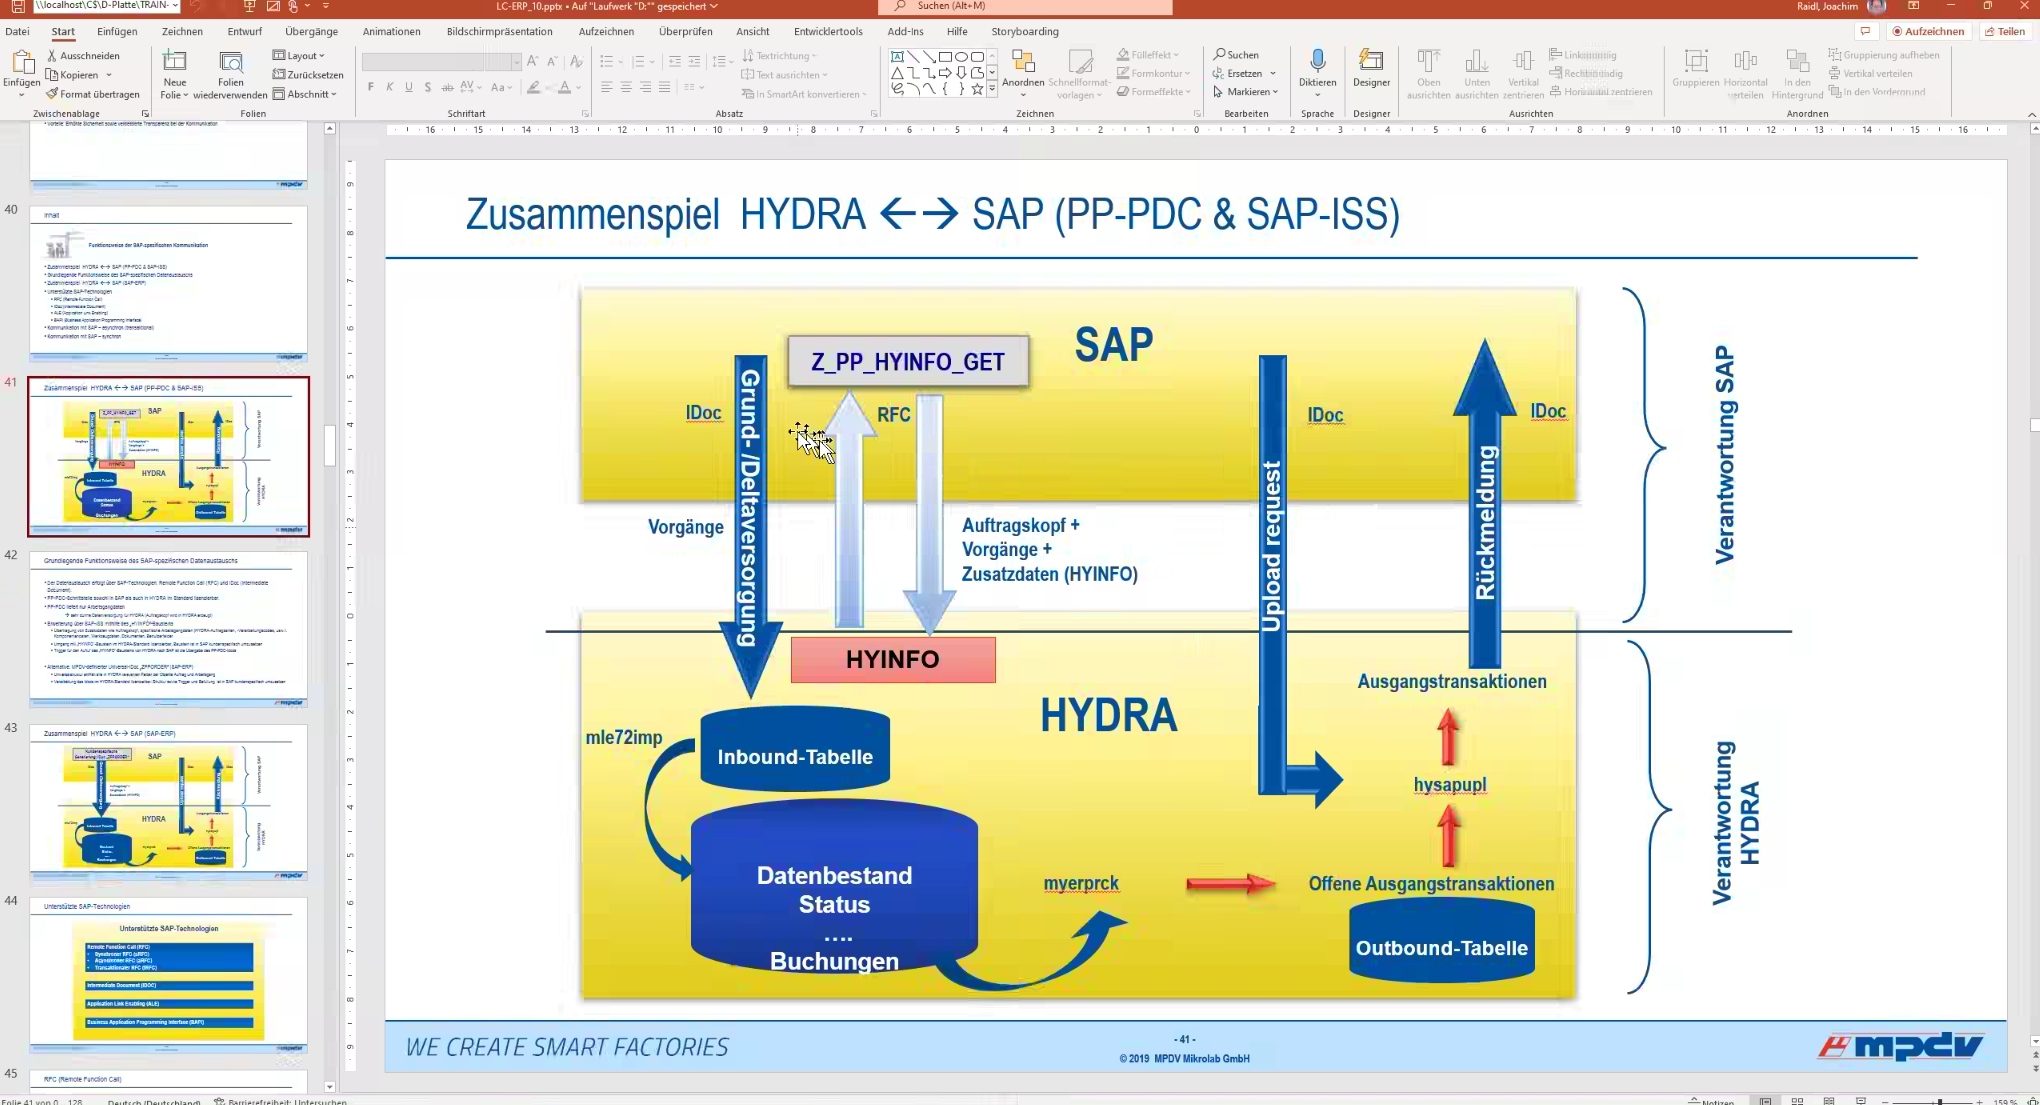Click Folien wiederverwenden icon
The height and width of the screenshot is (1105, 2040).
click(231, 61)
